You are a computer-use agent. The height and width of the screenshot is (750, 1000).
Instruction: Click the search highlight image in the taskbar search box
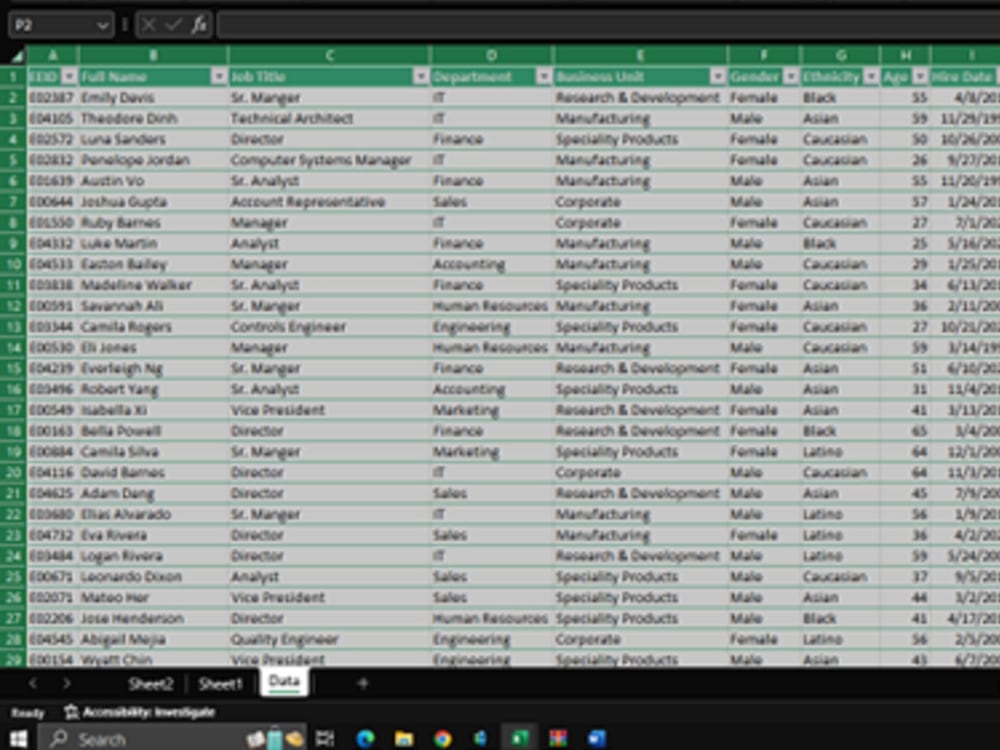tap(276, 739)
